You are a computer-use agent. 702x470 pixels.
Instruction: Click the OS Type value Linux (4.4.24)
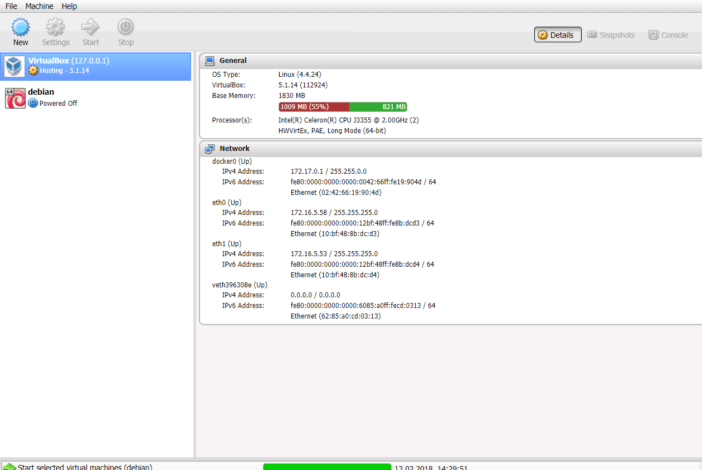click(300, 75)
